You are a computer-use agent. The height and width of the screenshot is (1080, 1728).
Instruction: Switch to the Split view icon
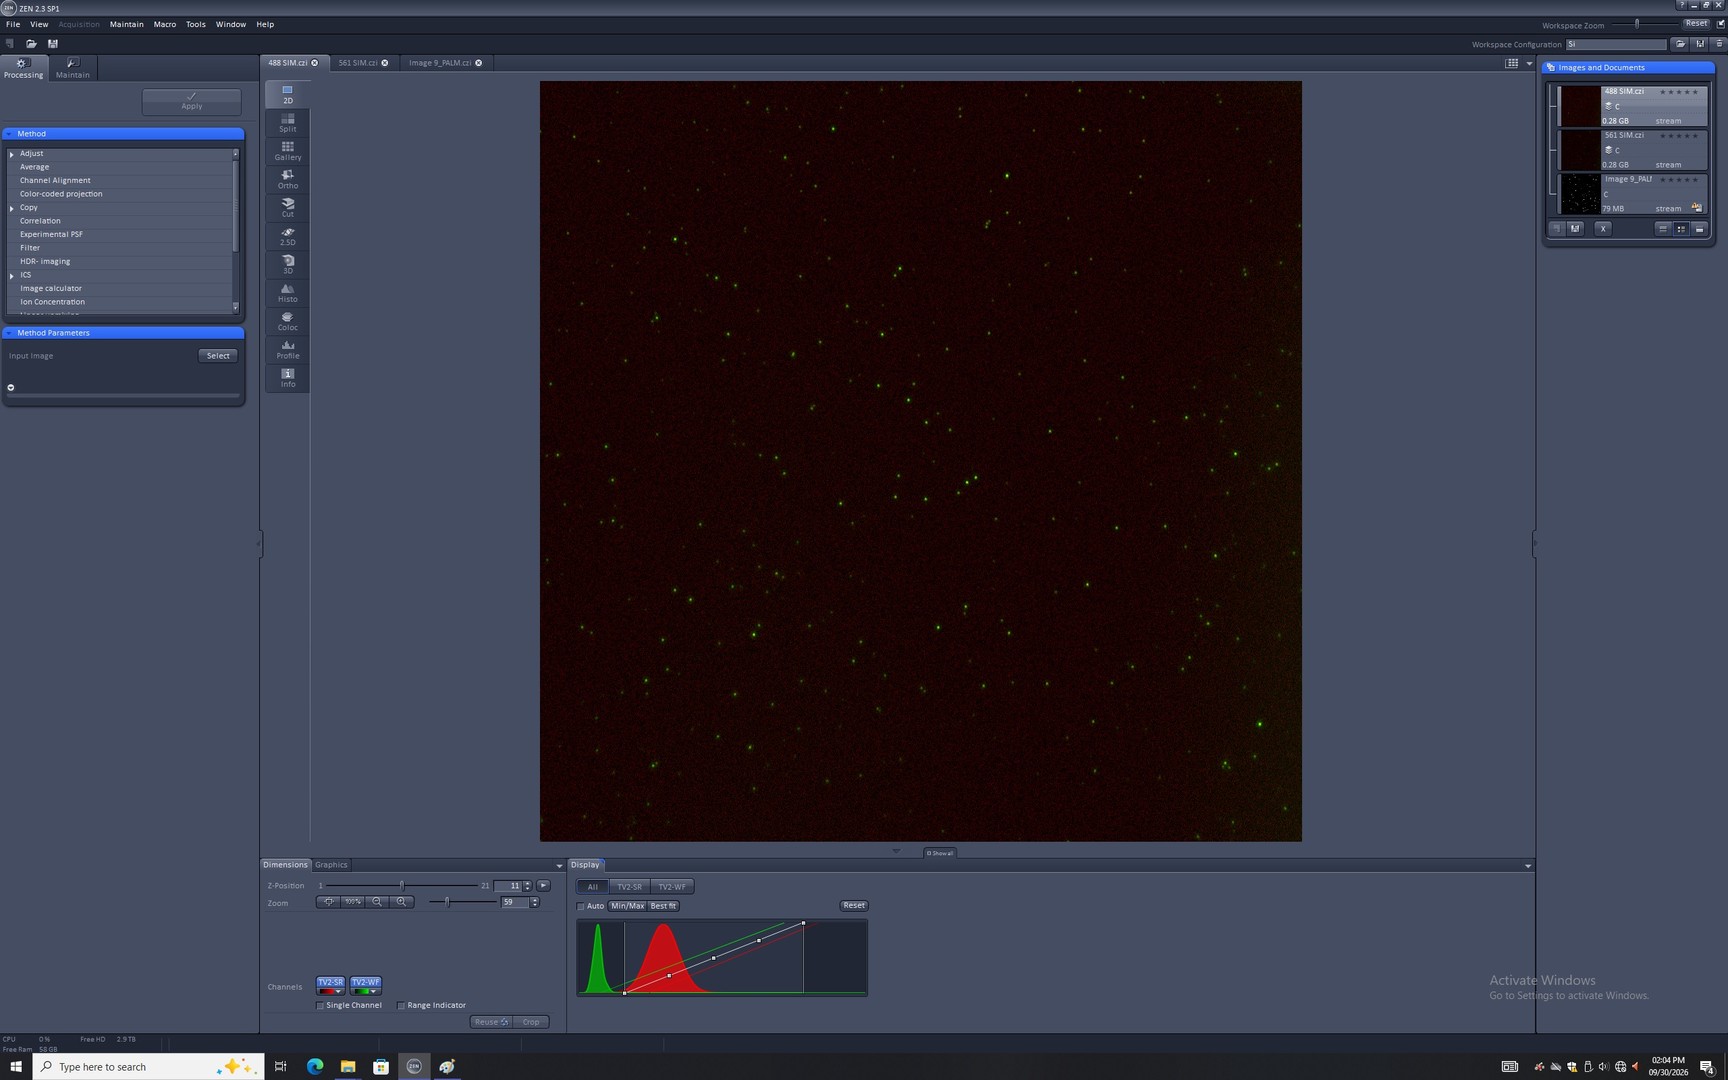[x=288, y=123]
